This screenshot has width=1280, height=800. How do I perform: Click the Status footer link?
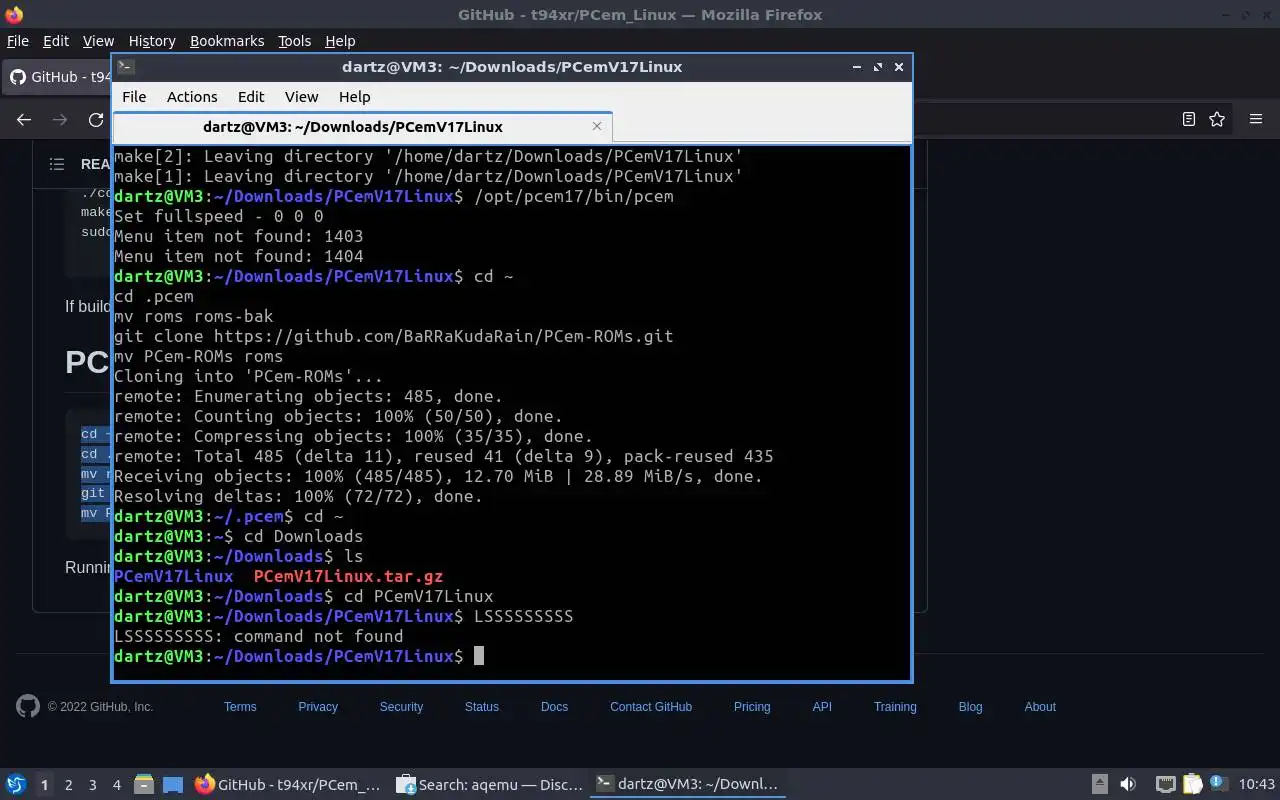click(482, 706)
